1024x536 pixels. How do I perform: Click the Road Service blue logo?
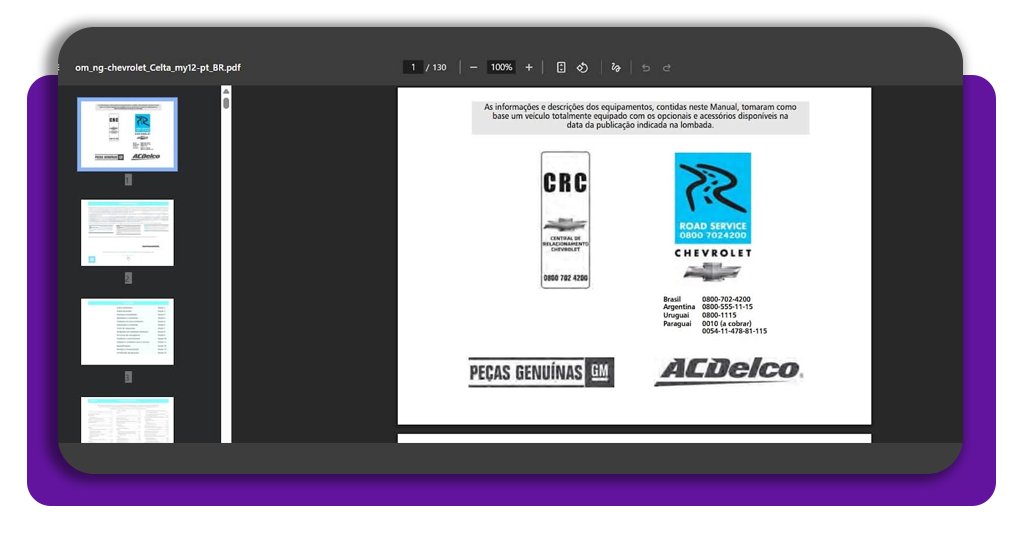pos(712,198)
